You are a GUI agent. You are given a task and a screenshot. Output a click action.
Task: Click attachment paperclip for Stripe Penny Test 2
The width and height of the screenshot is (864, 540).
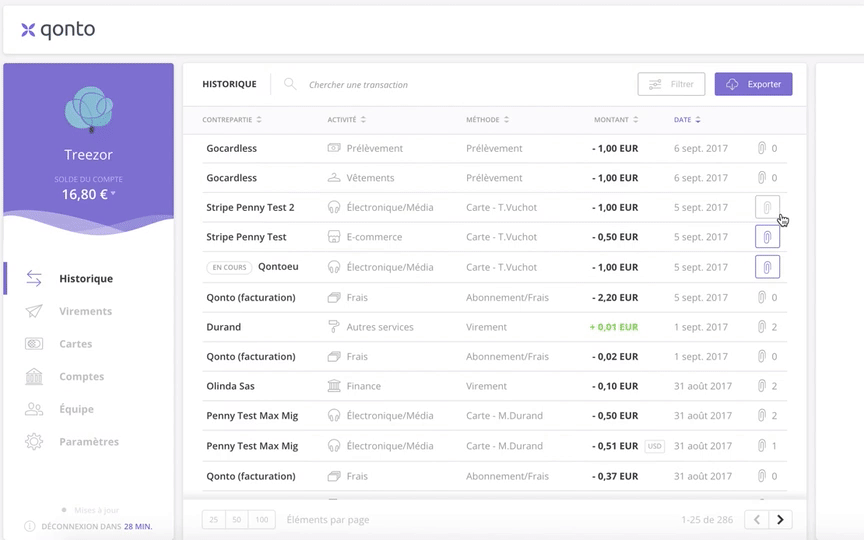click(x=767, y=208)
